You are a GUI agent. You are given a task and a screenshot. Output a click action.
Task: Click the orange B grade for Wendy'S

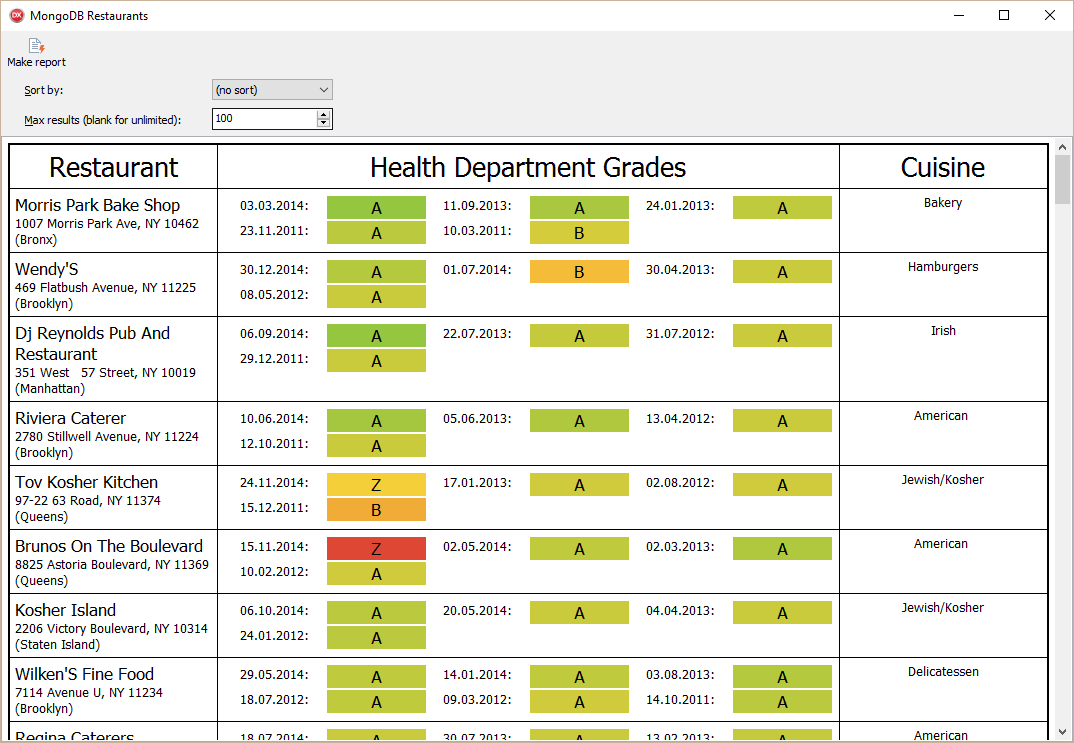(x=579, y=272)
